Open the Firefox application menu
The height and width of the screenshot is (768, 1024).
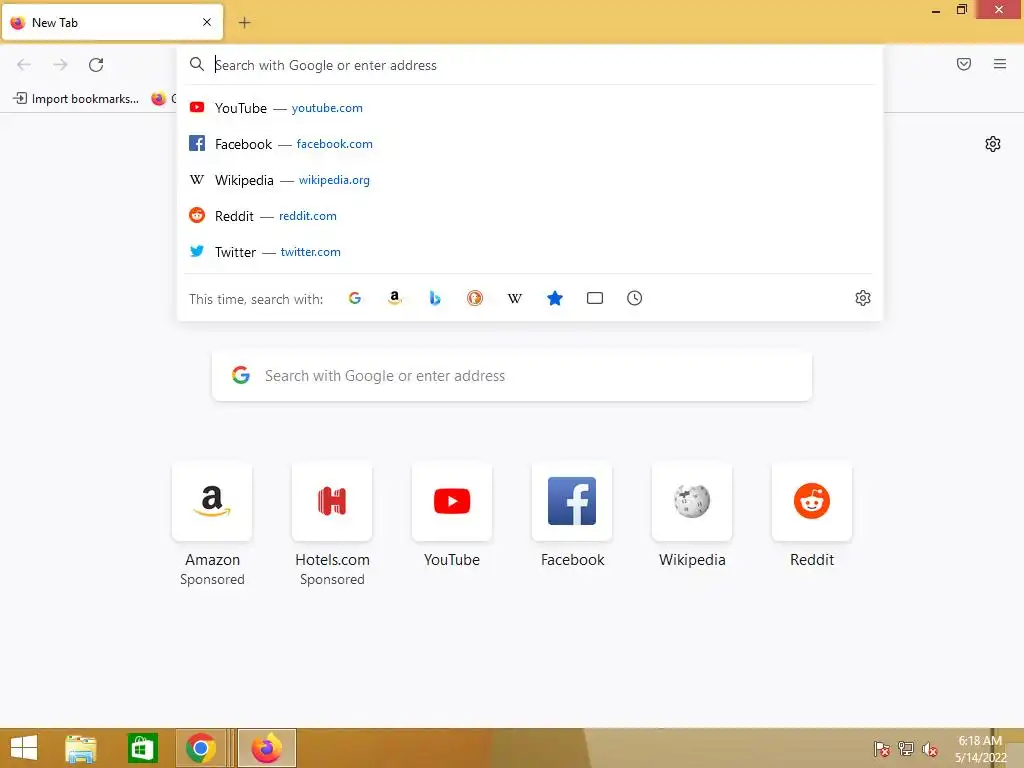[1000, 64]
